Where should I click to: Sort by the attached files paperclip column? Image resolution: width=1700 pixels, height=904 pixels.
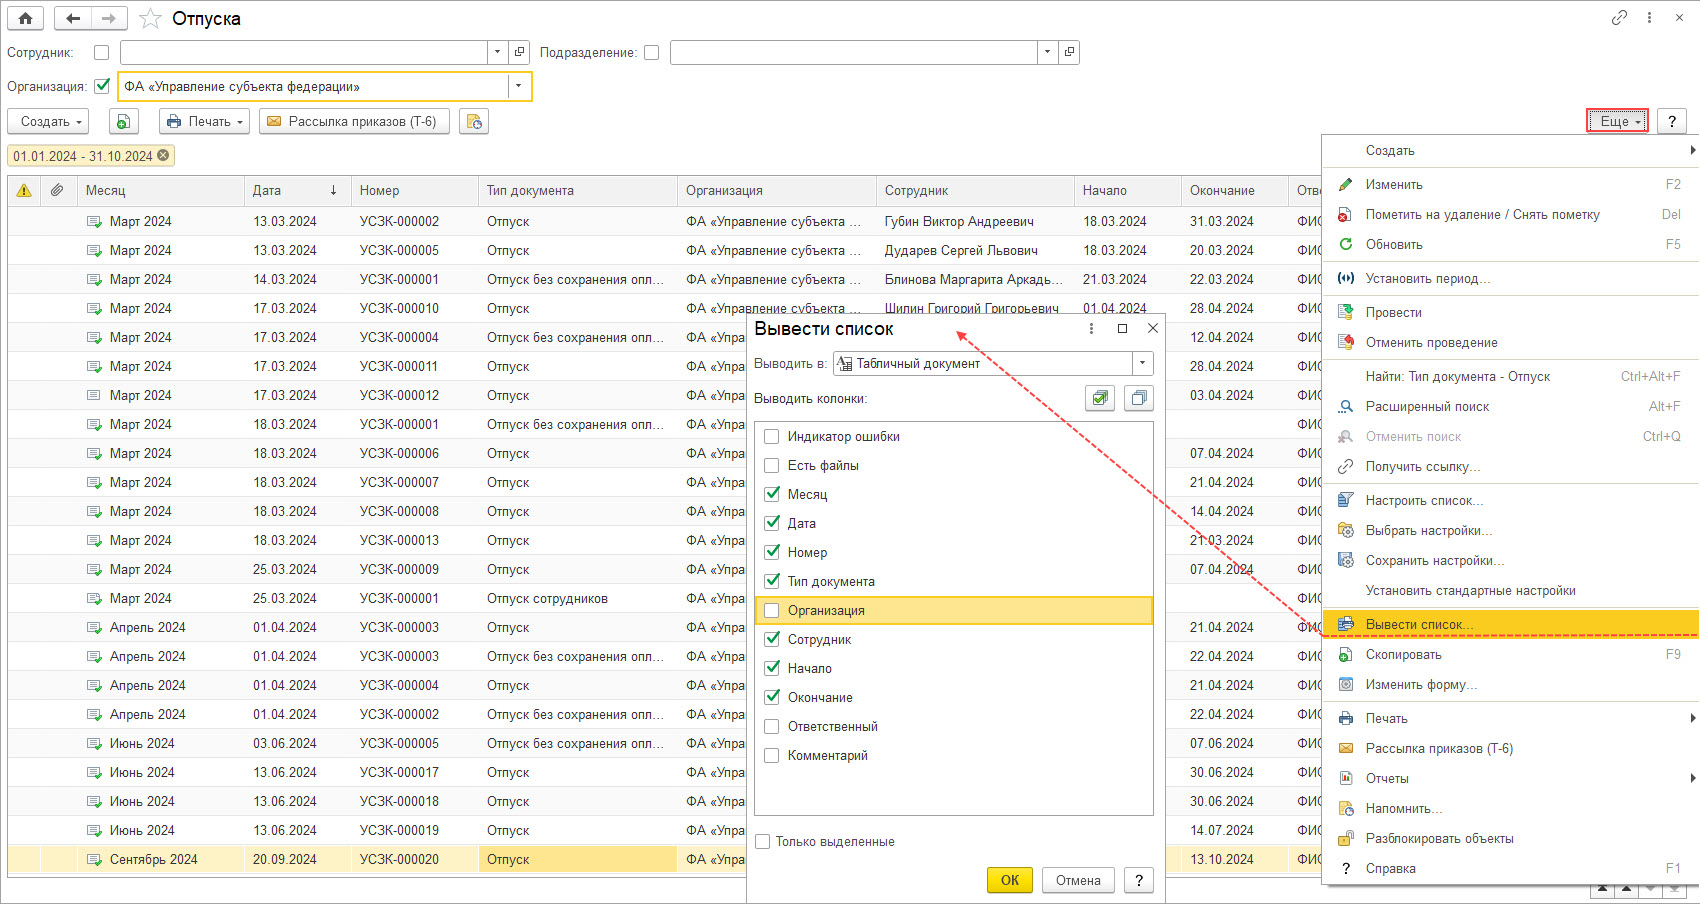point(58,190)
